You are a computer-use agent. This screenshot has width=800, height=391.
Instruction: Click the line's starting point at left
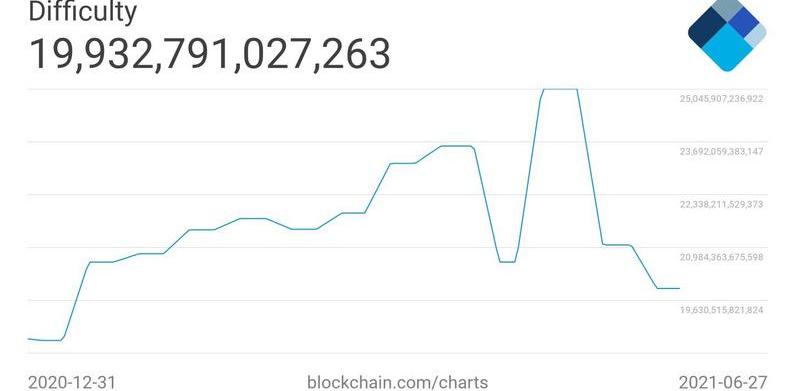29,338
